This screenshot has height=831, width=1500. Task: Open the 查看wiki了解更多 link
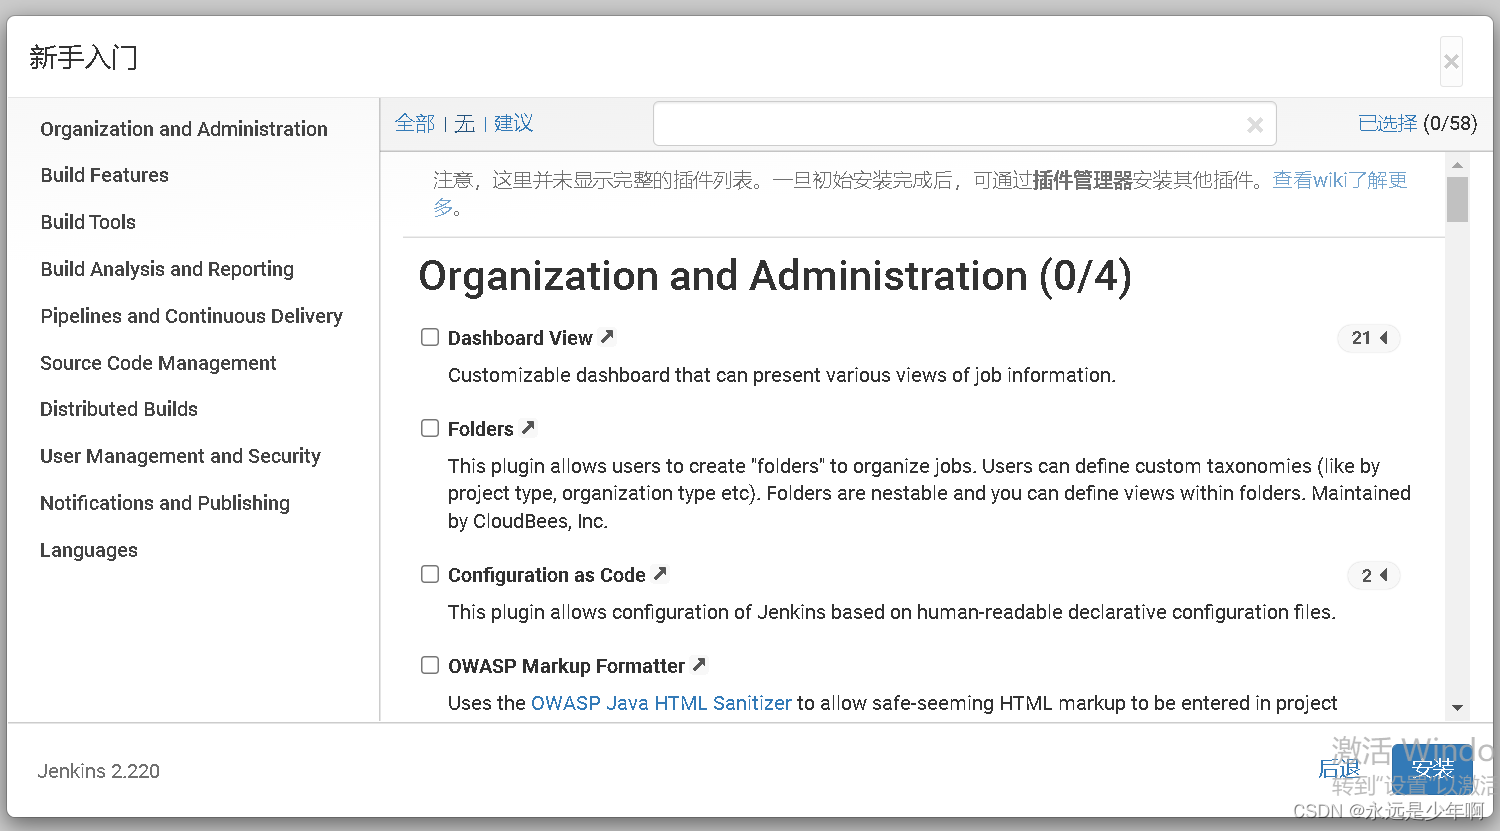point(1340,180)
